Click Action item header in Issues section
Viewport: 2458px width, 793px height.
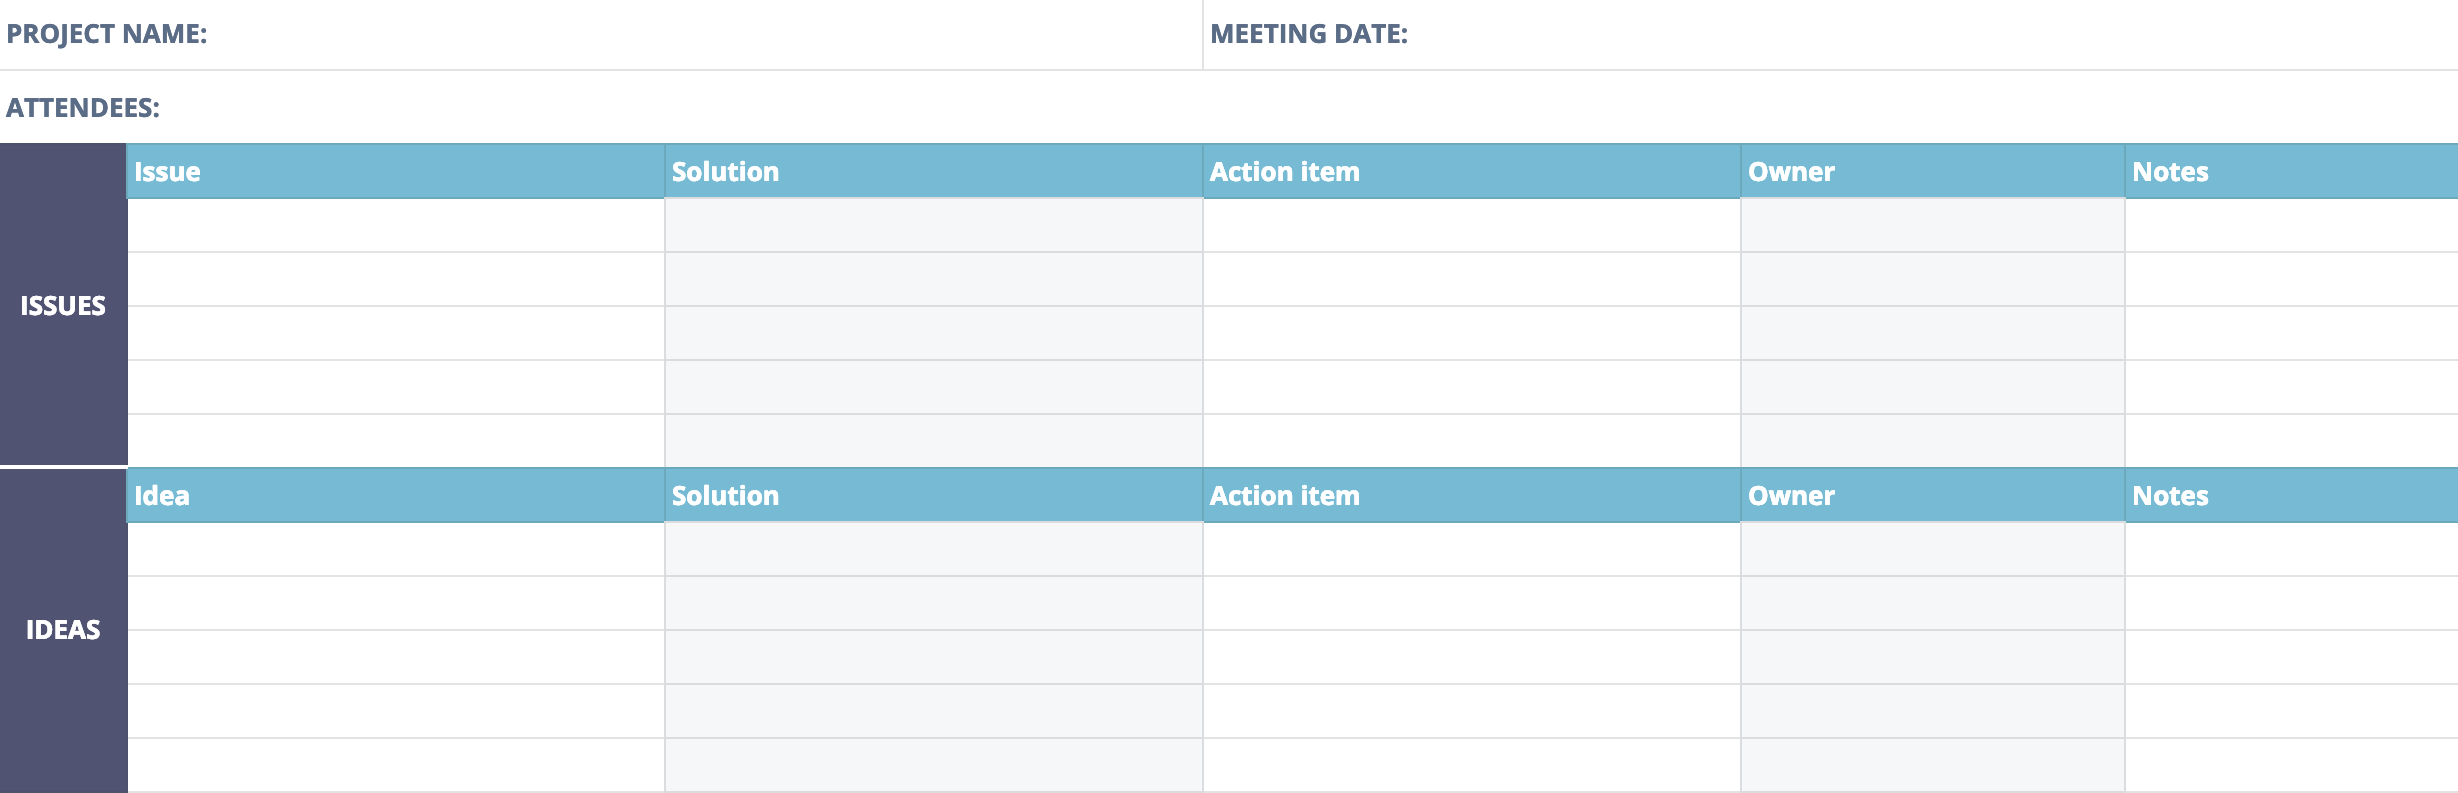[x=1472, y=171]
